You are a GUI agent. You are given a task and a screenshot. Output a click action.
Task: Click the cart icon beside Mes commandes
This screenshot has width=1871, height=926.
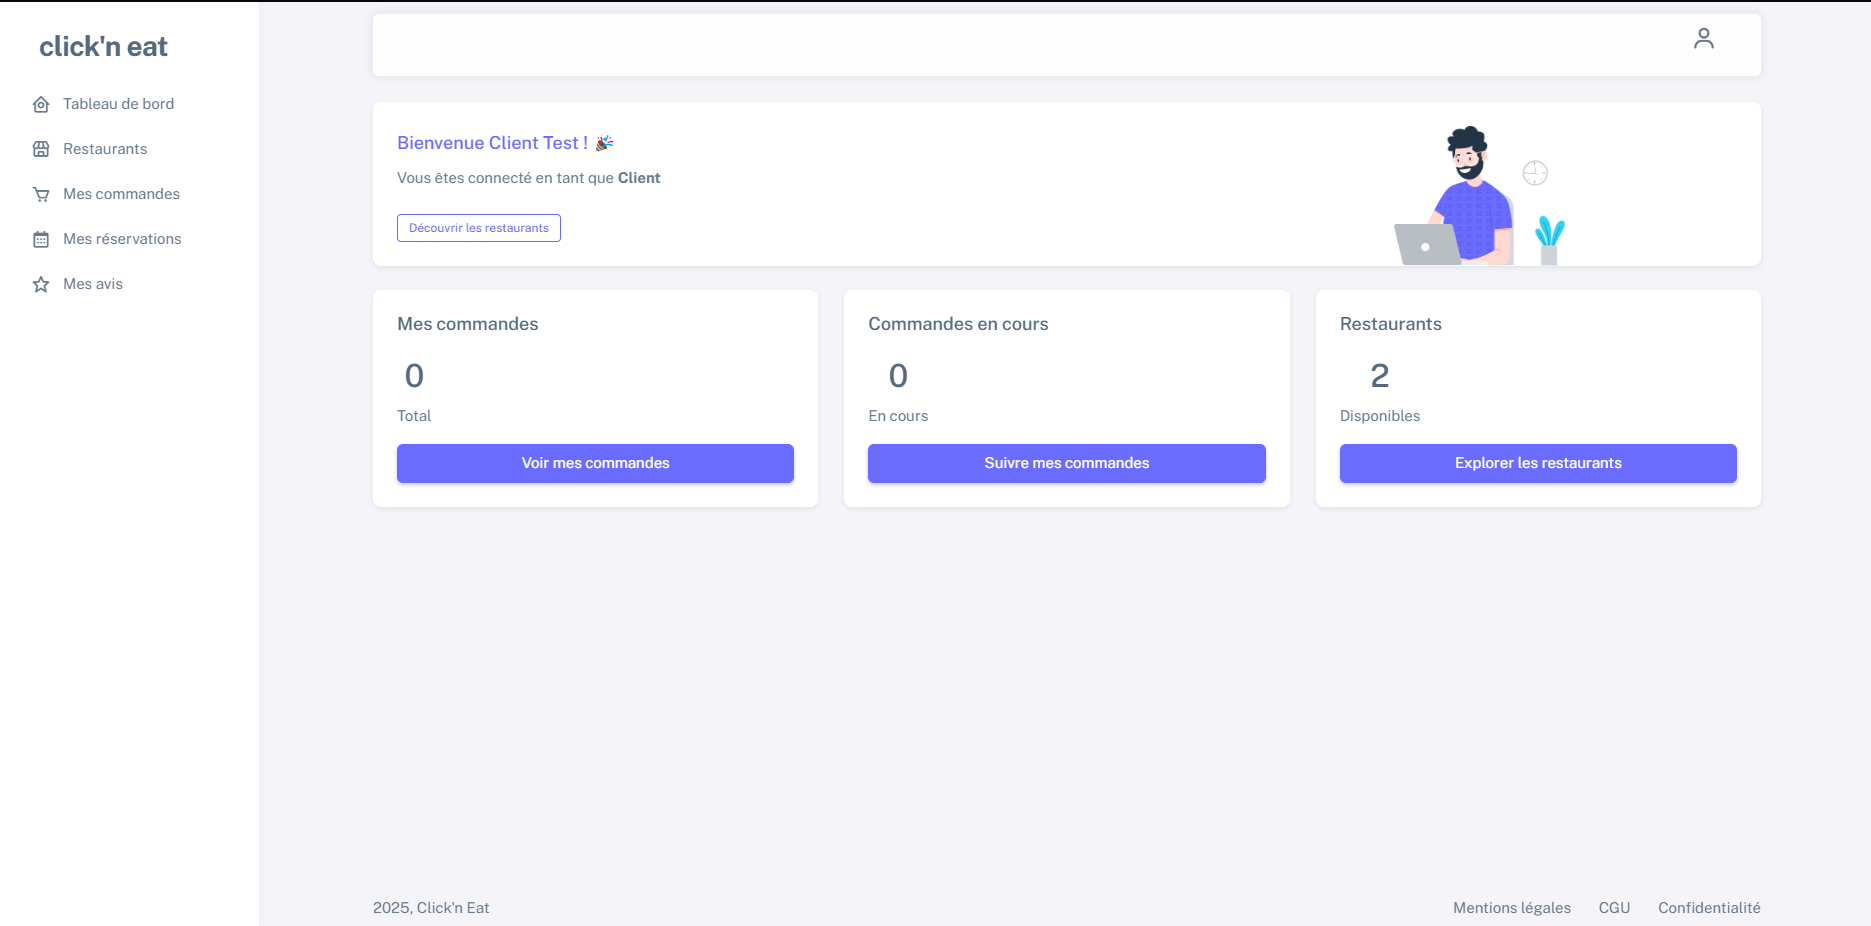[x=41, y=195]
